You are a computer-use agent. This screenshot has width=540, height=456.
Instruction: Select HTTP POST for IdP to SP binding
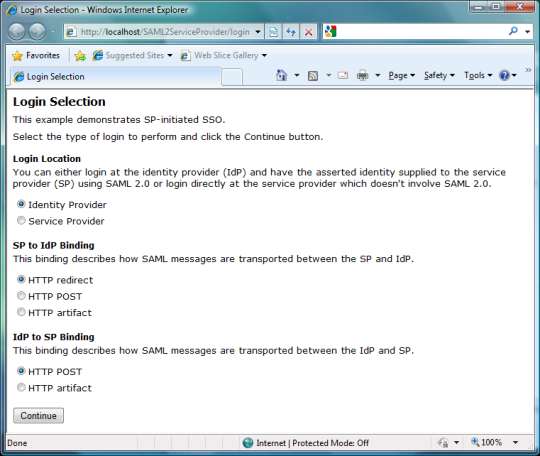[x=21, y=371]
